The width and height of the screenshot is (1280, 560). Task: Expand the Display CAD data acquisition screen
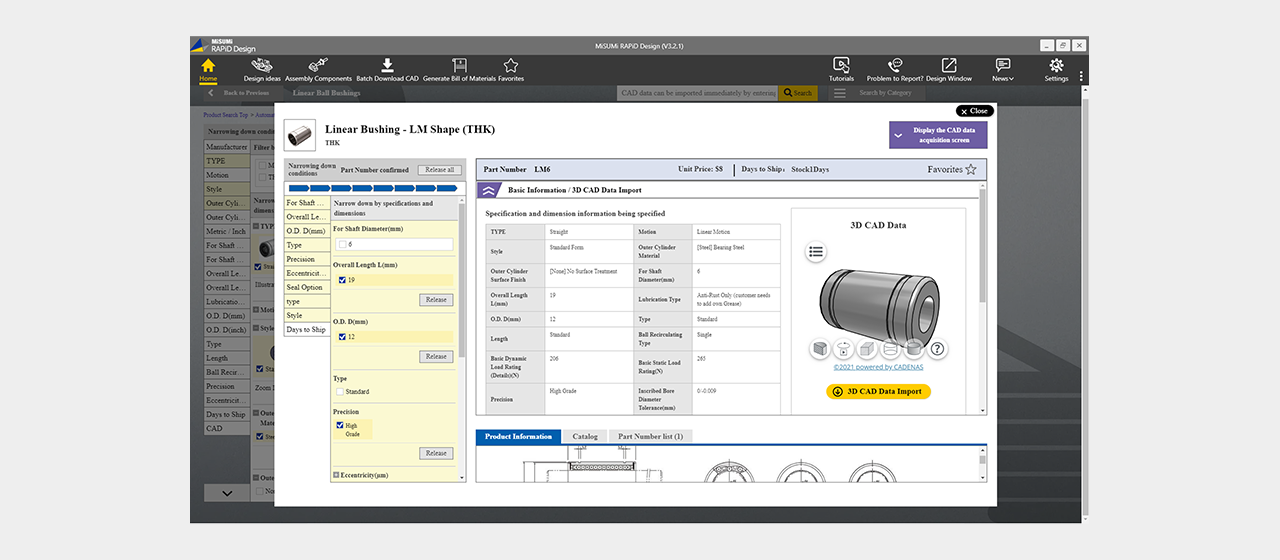click(x=938, y=135)
